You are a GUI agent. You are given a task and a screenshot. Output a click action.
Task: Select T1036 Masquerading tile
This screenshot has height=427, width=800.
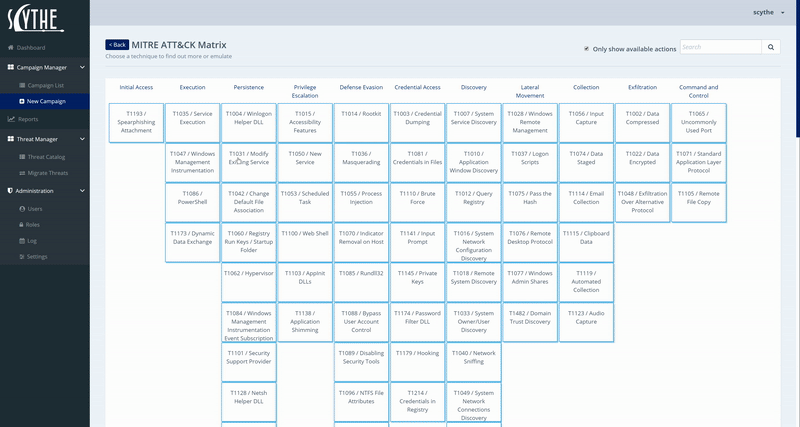361,163
